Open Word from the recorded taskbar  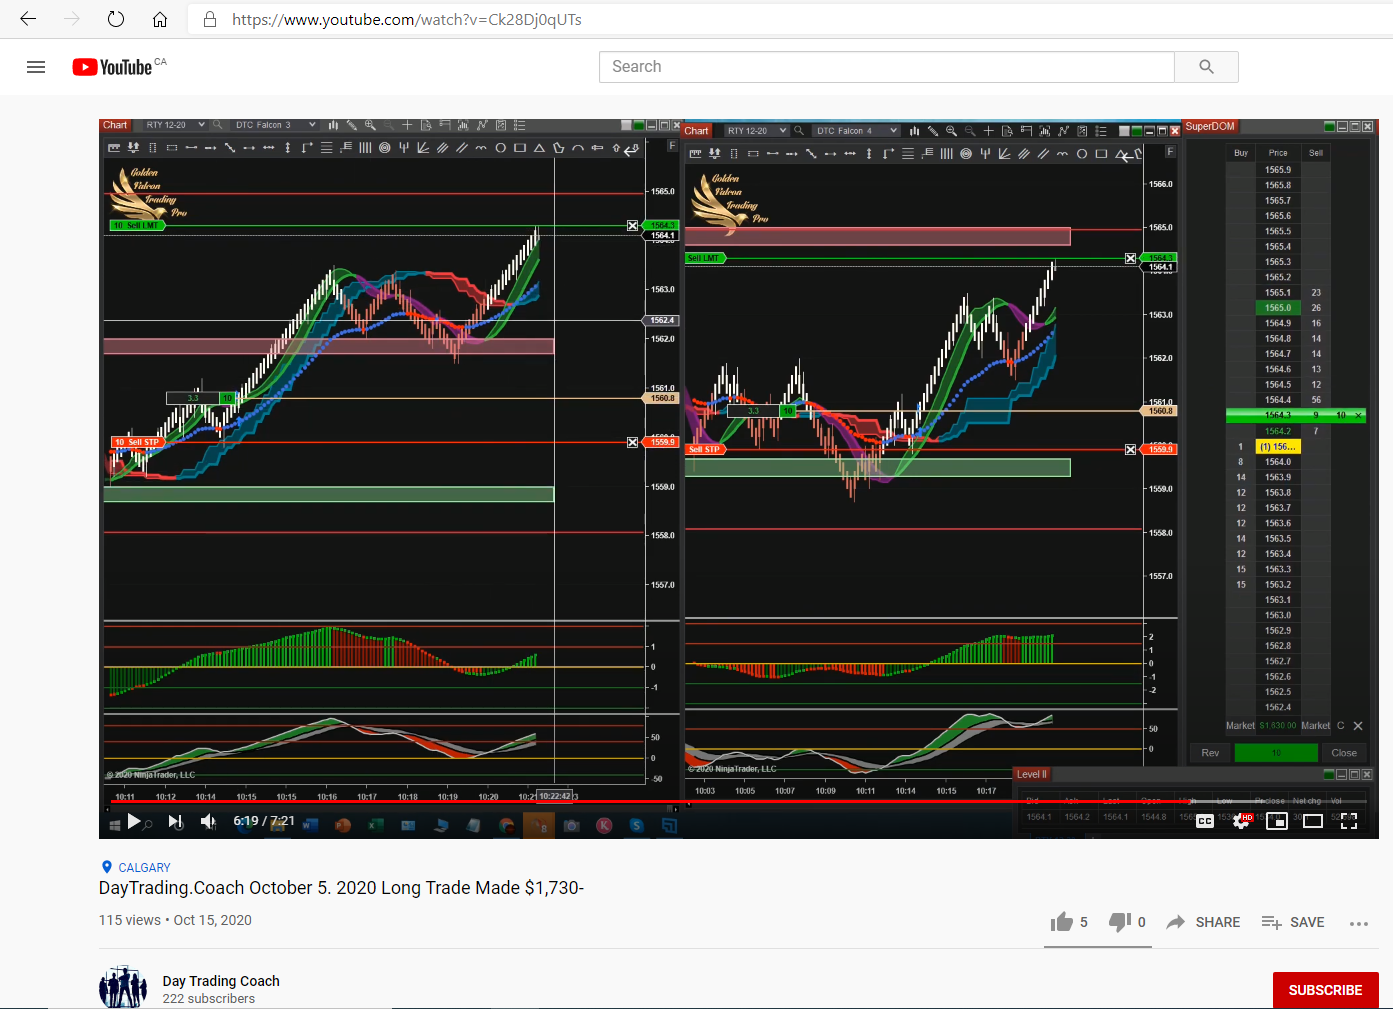tap(310, 825)
